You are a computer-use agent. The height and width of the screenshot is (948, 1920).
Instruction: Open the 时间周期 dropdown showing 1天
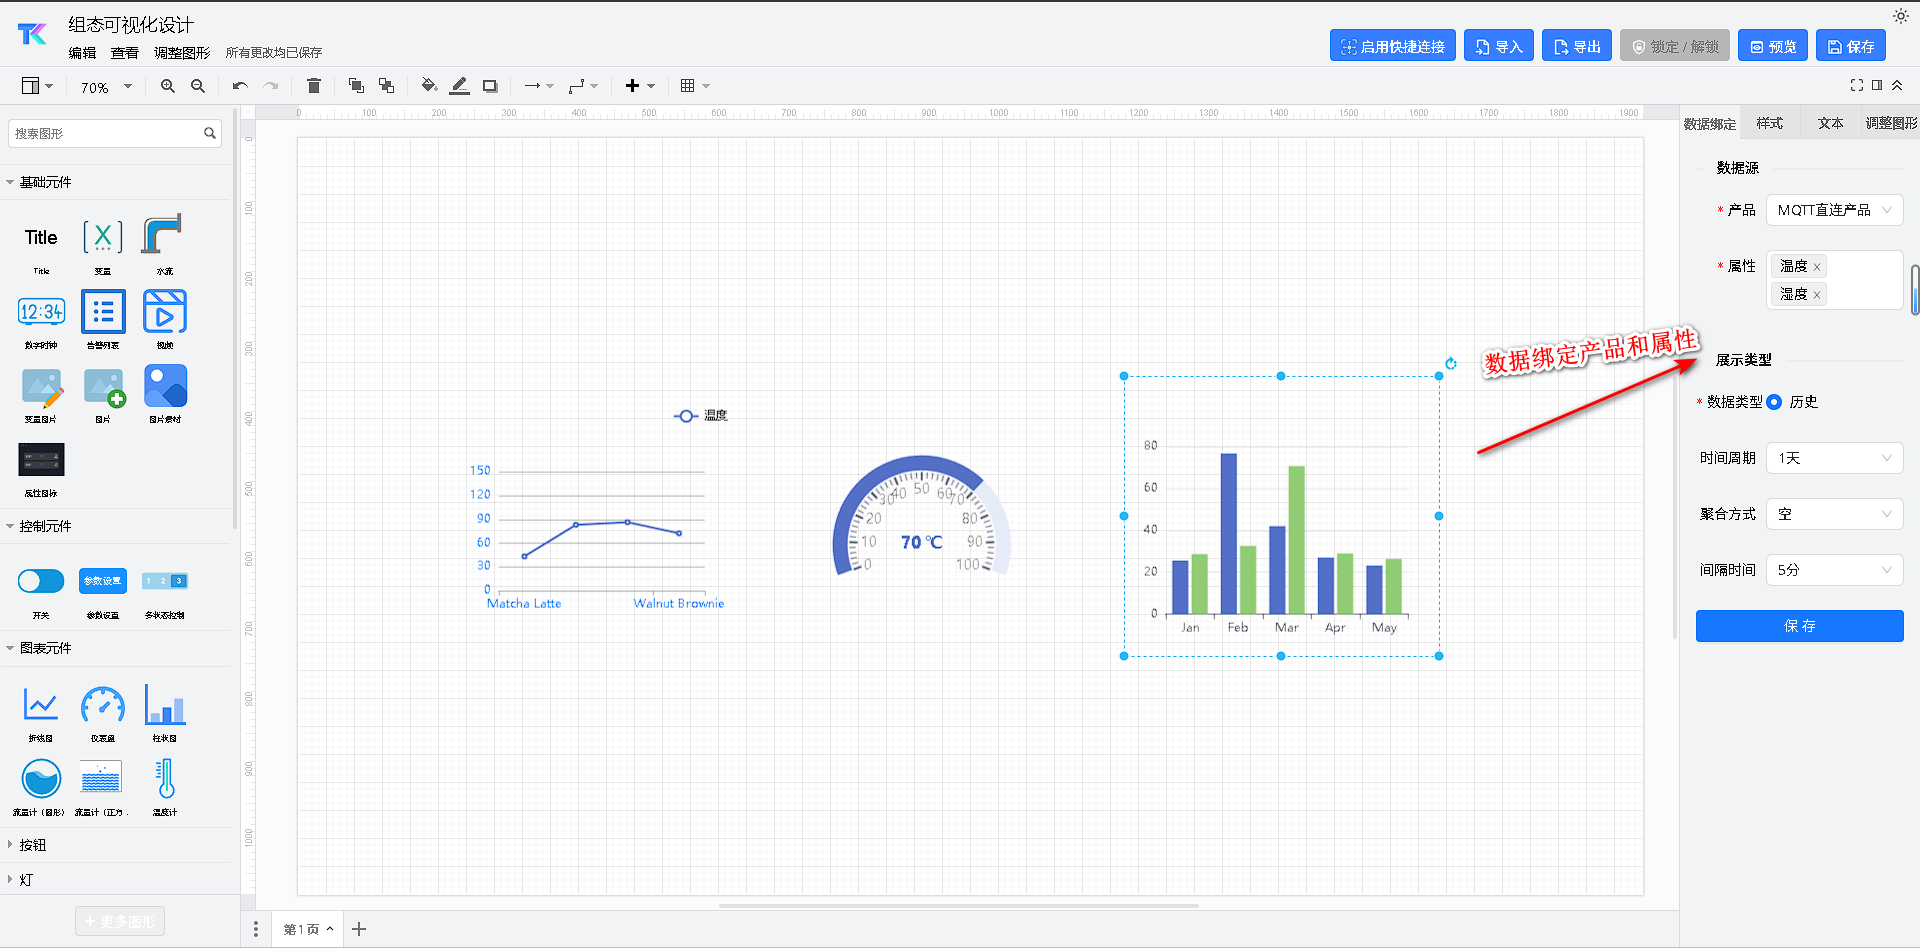coord(1834,458)
